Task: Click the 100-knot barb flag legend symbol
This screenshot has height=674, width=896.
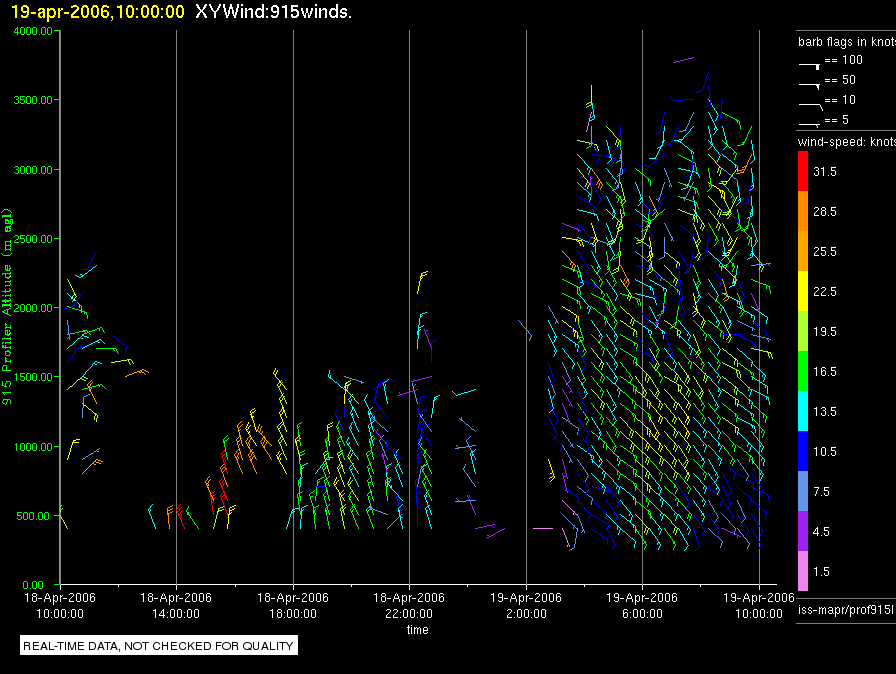Action: pyautogui.click(x=810, y=66)
